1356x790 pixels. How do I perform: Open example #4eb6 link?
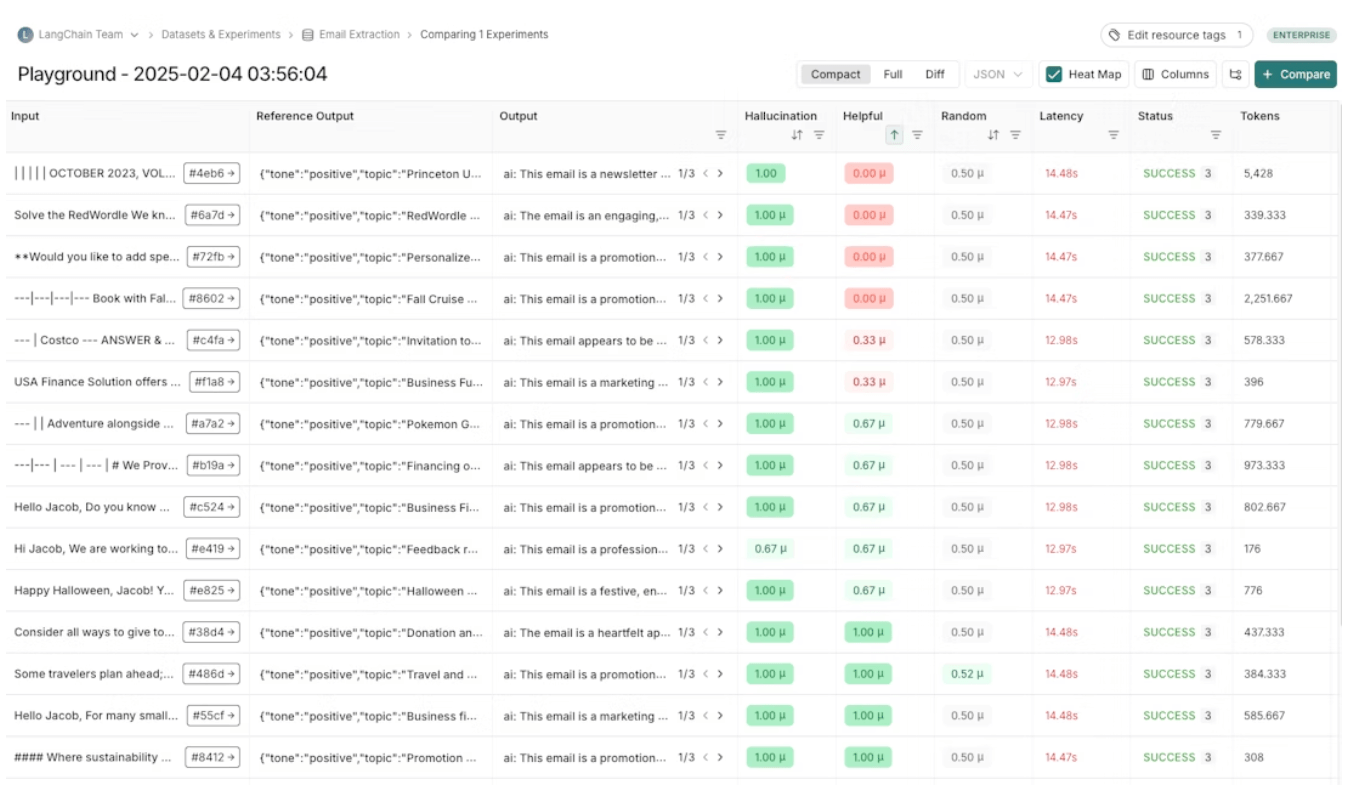[212, 173]
